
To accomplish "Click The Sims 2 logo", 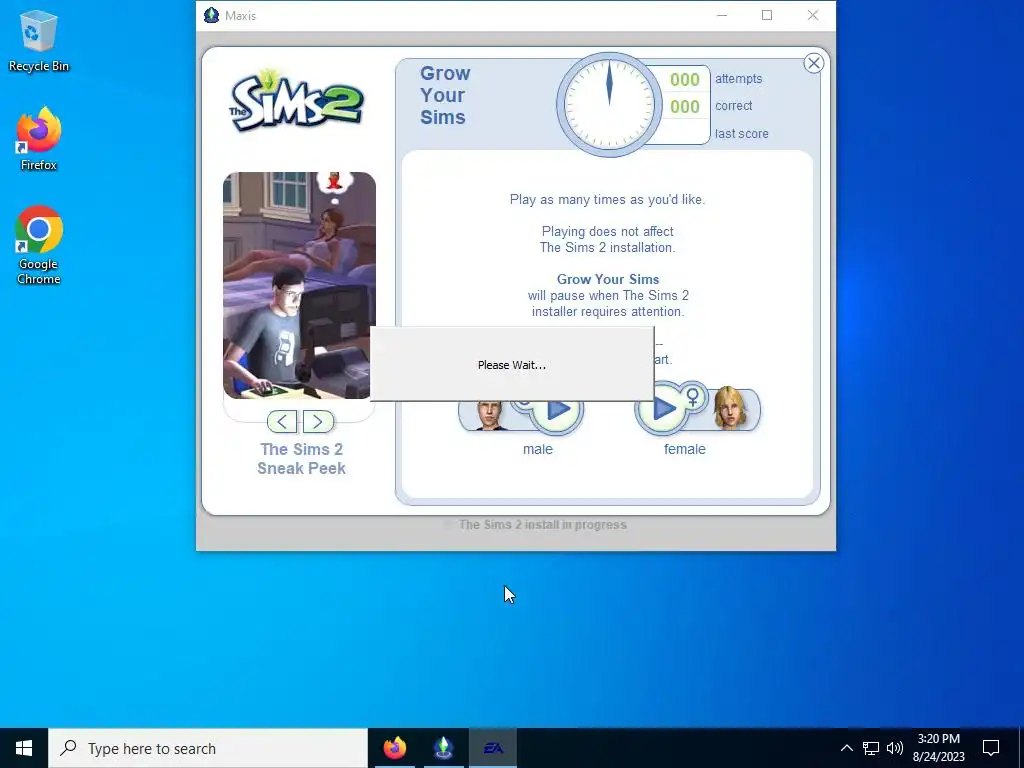I will 296,101.
